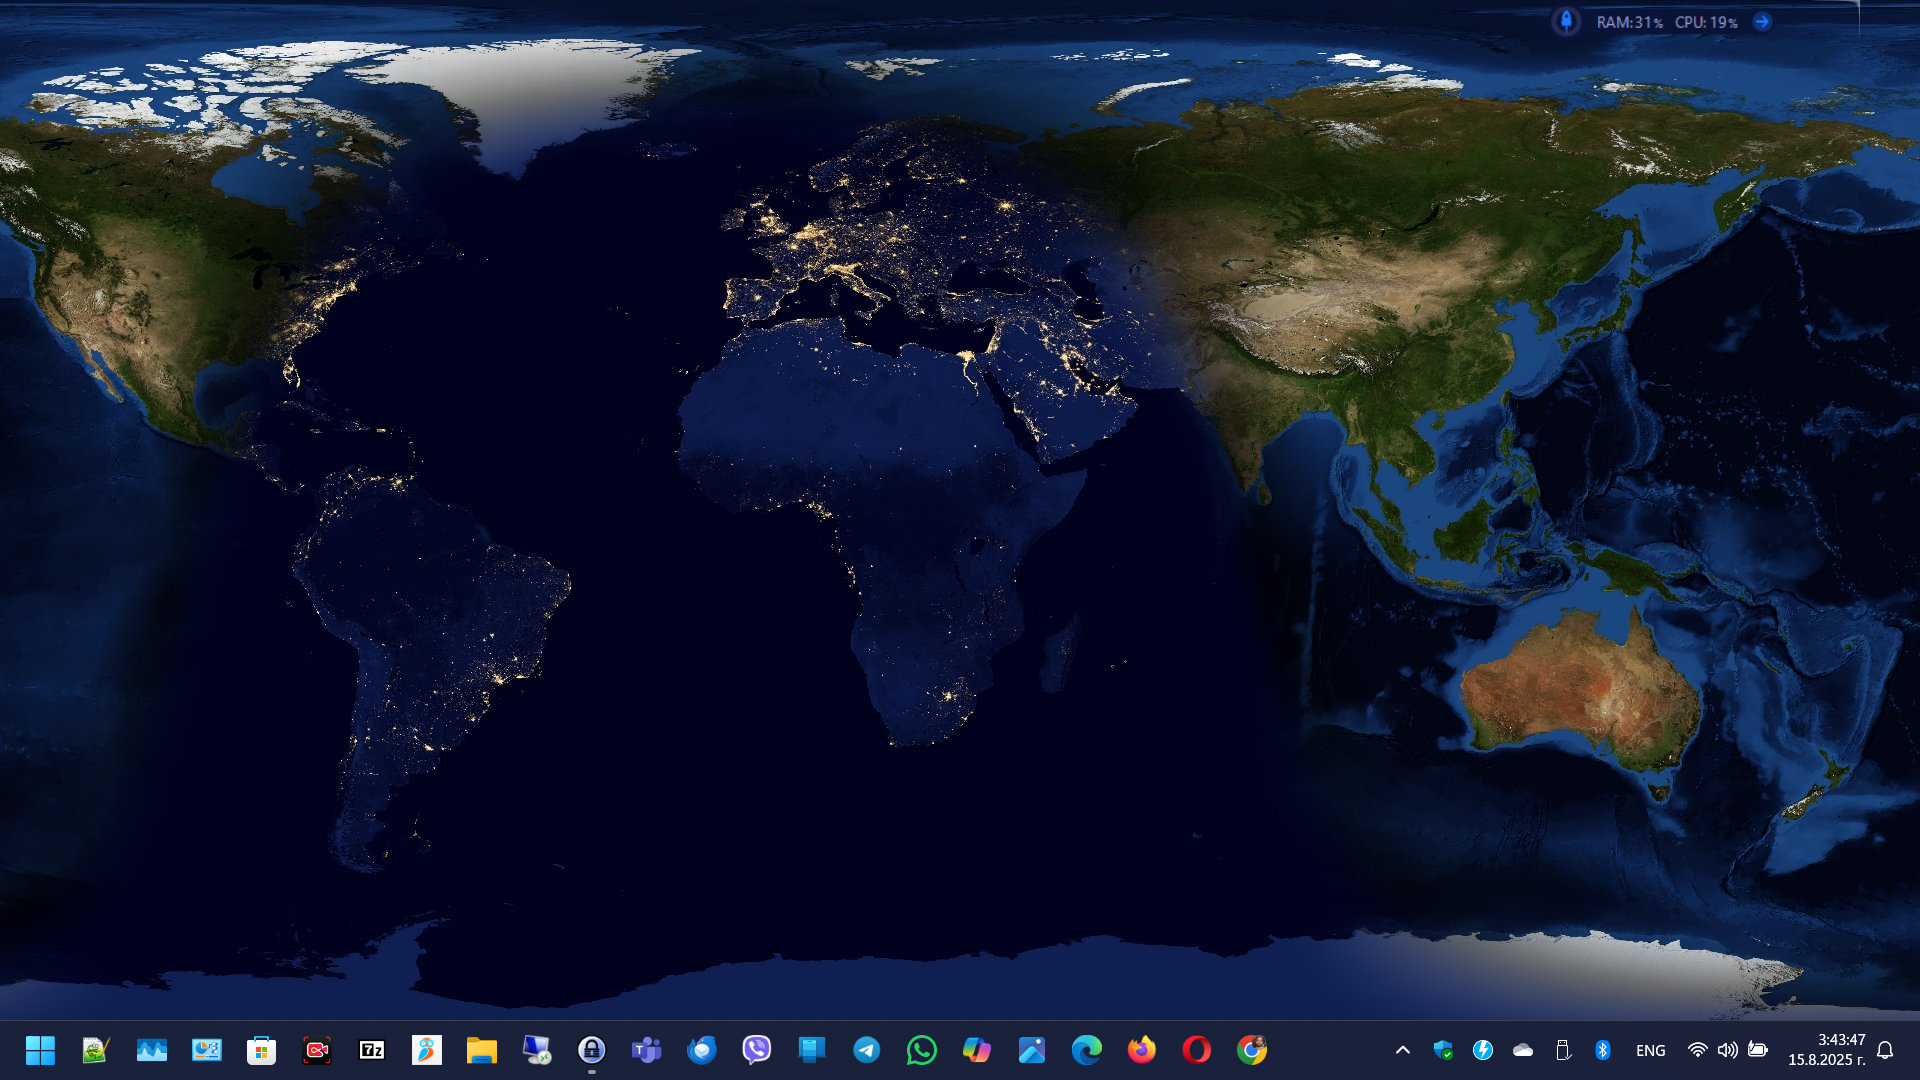
Task: Open Microsoft Teams
Action: [646, 1050]
